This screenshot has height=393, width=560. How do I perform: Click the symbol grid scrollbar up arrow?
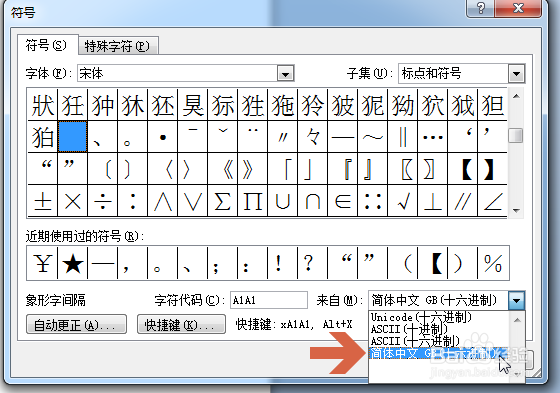pos(516,96)
